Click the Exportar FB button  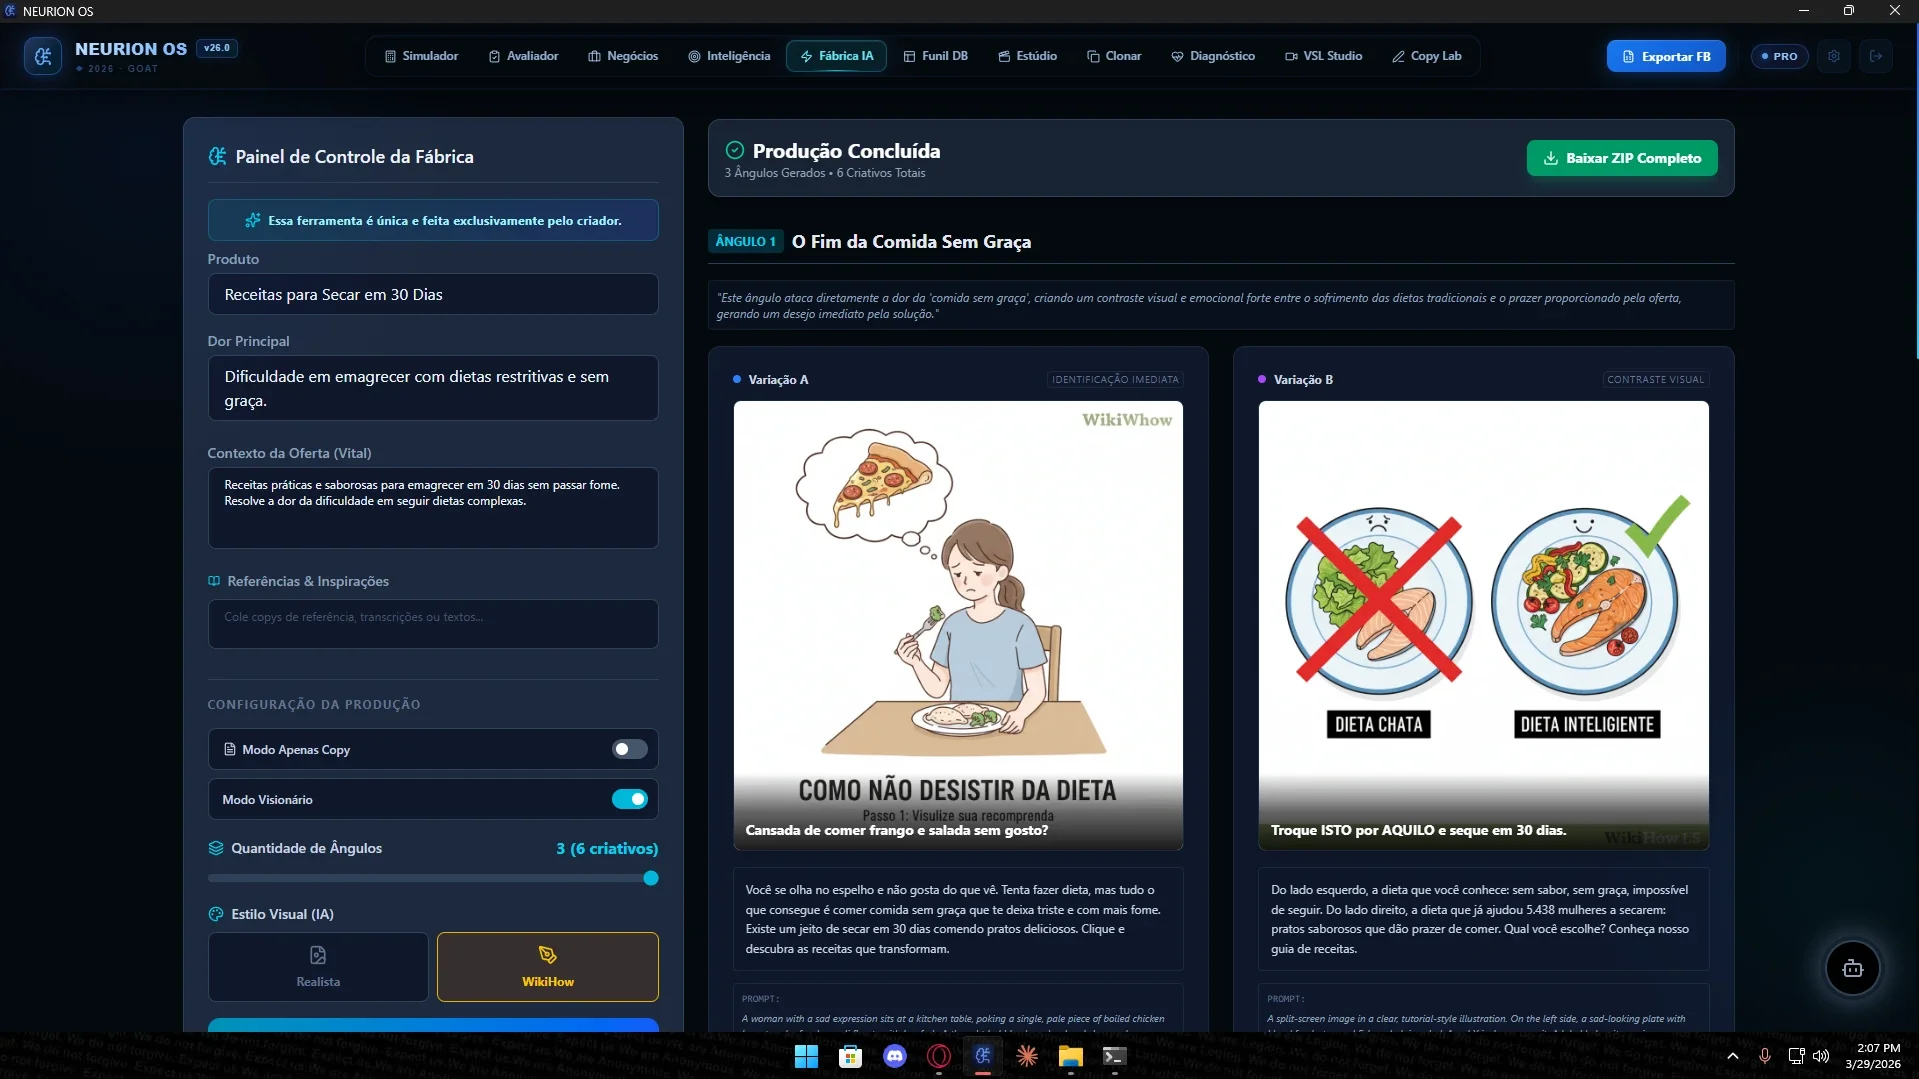(x=1666, y=56)
